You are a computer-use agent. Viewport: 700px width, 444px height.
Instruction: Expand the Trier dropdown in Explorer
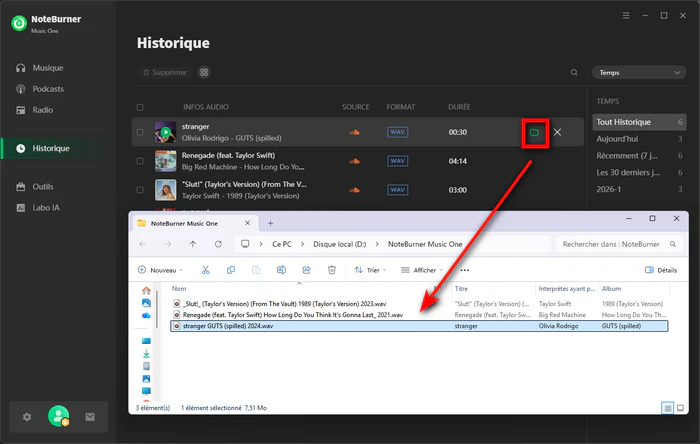click(x=369, y=270)
